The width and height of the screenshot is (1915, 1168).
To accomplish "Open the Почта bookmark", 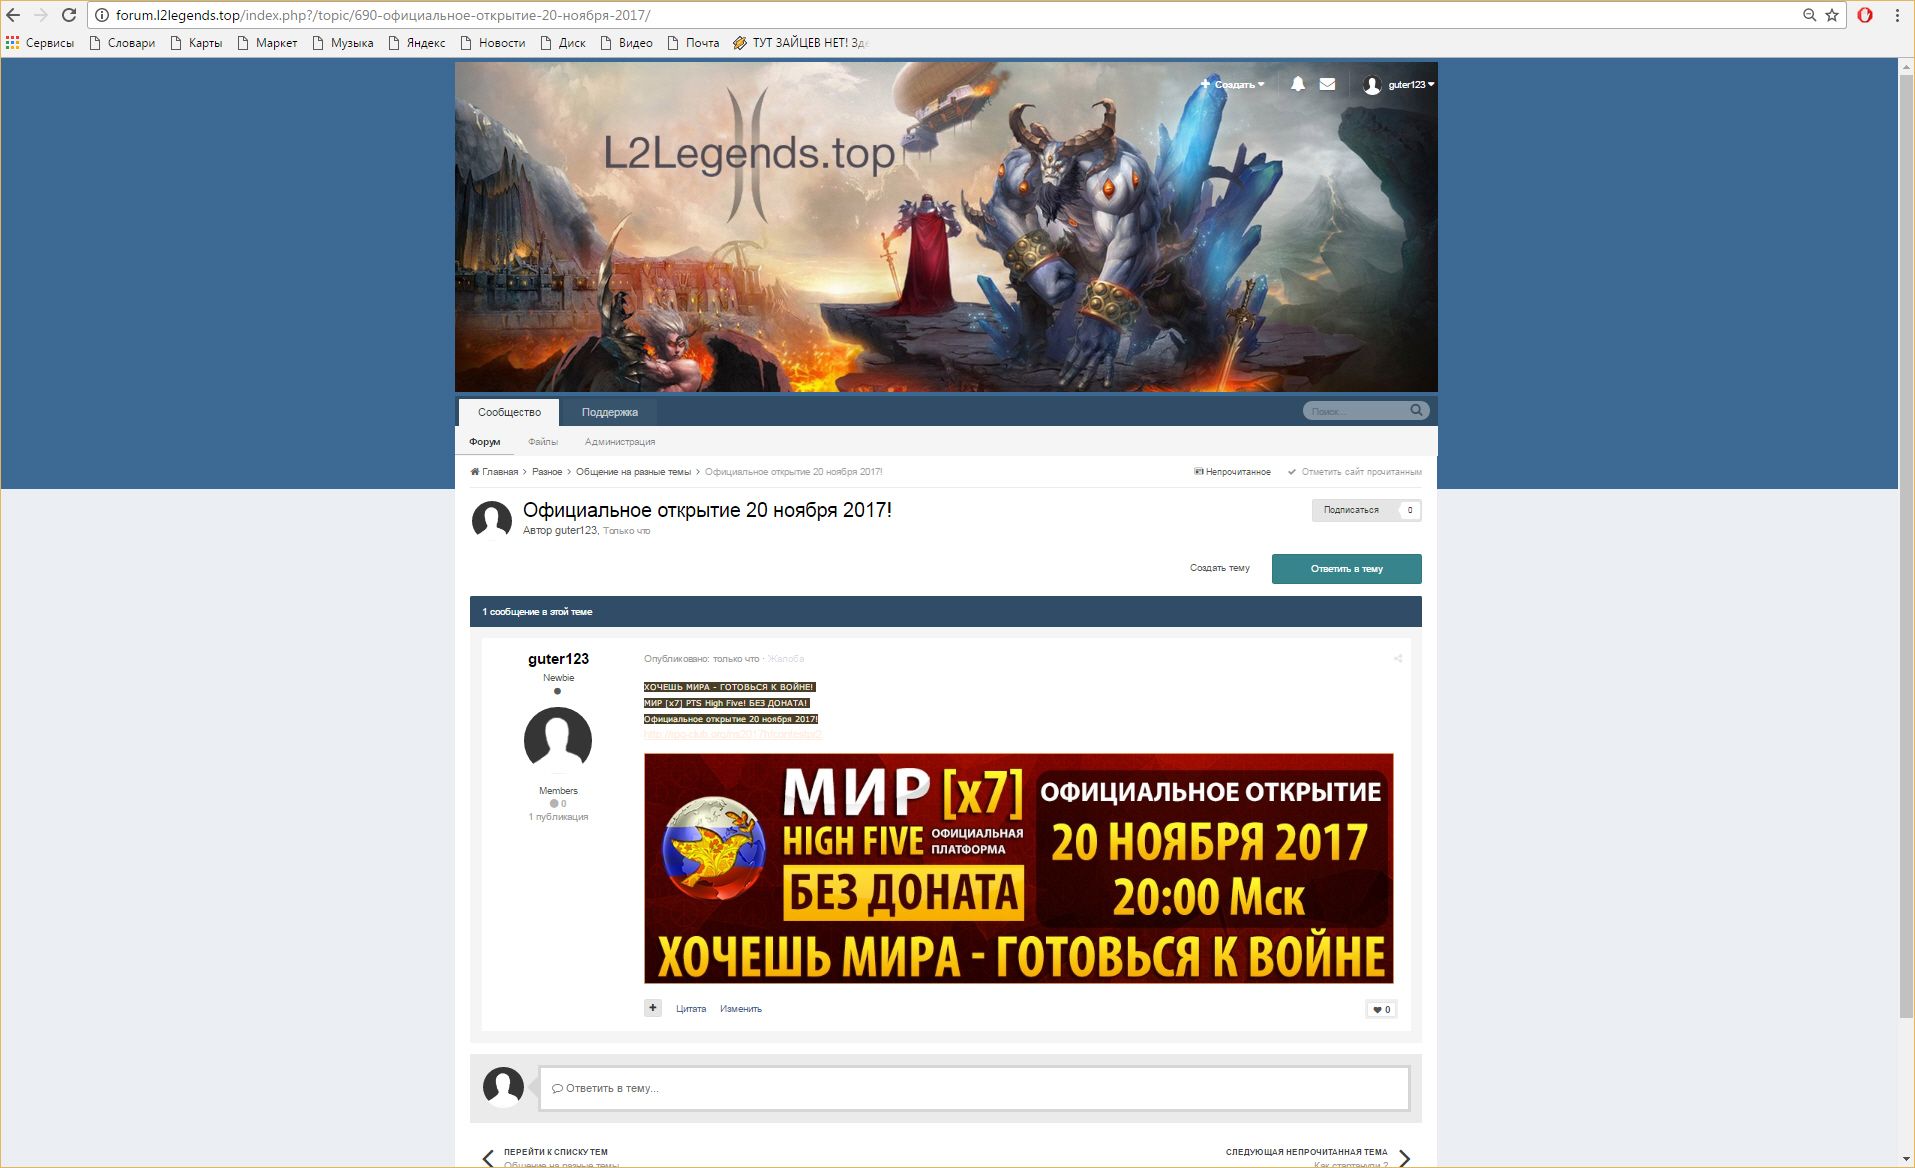I will click(693, 43).
